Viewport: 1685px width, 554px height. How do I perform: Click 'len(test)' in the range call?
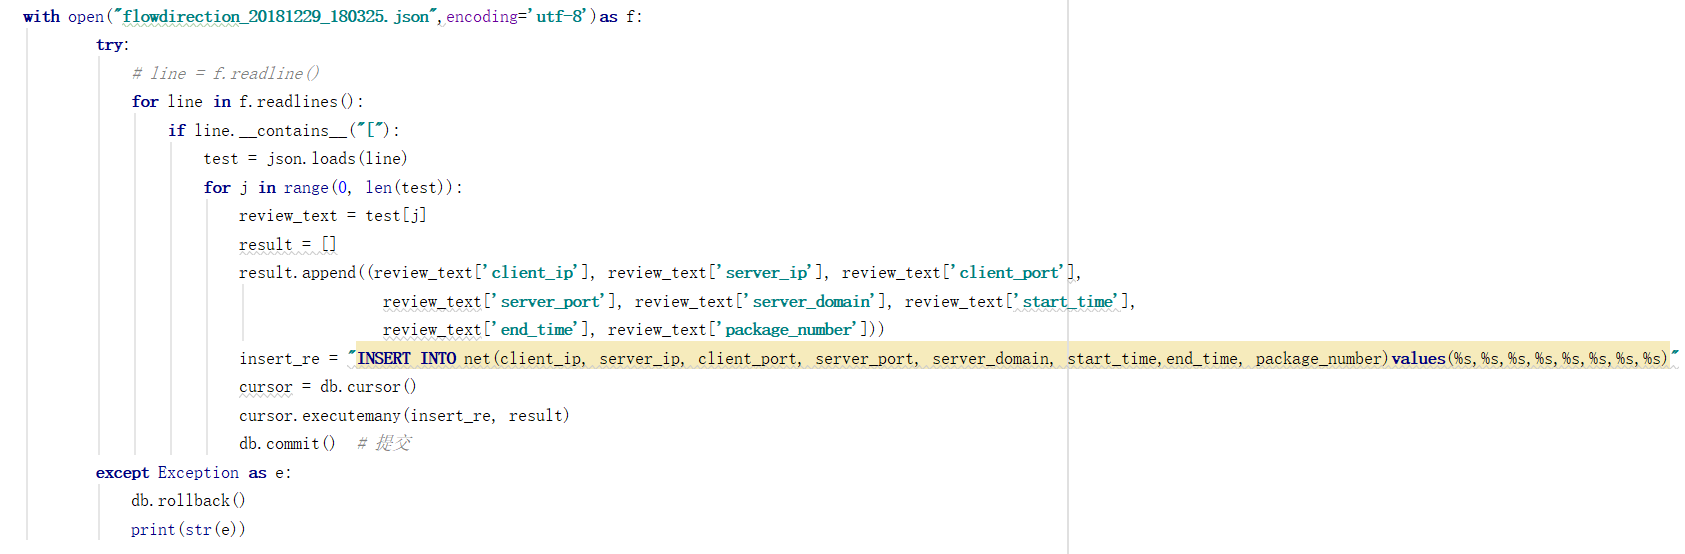pos(405,187)
